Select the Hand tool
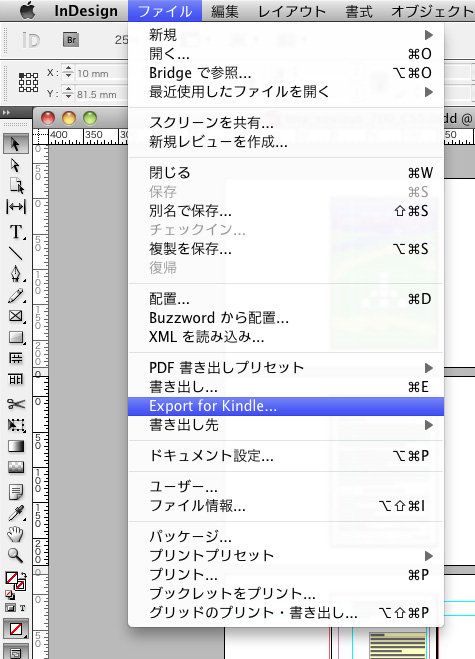The width and height of the screenshot is (475, 659). (16, 534)
